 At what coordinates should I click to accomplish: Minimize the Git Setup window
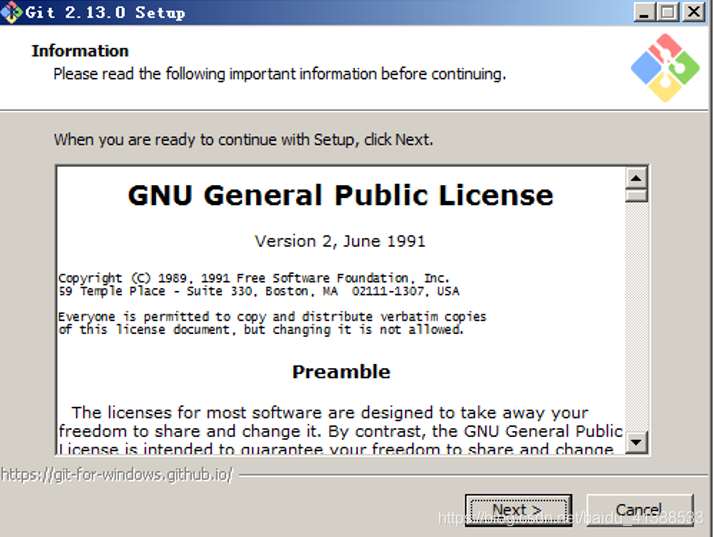point(644,12)
